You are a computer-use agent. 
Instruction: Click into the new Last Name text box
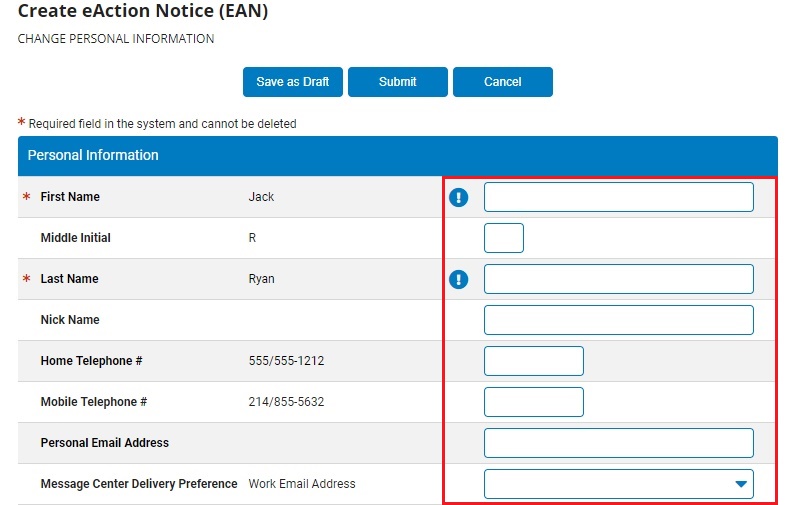(x=618, y=279)
